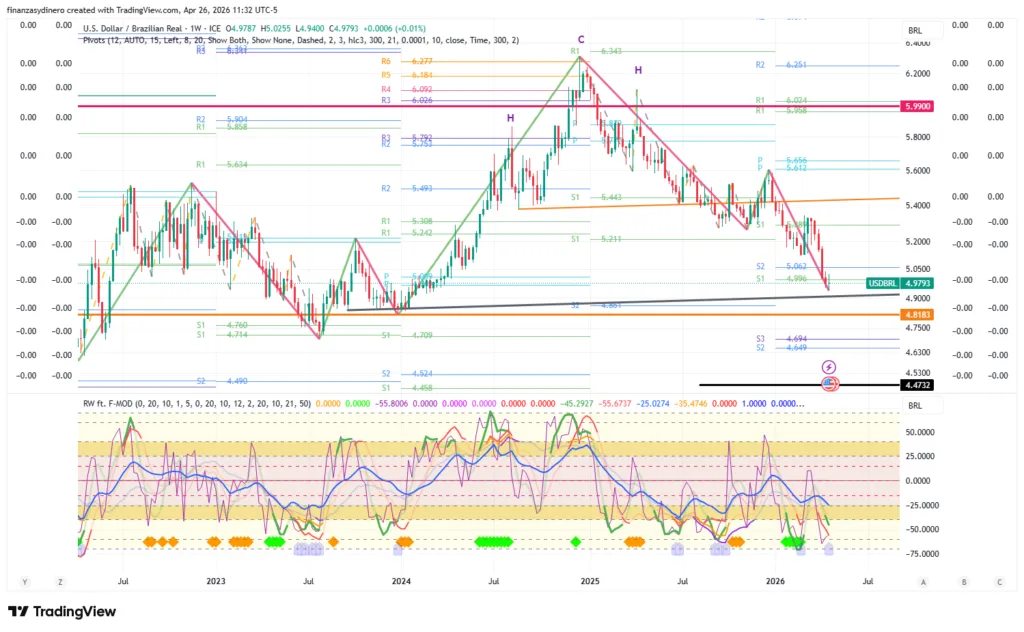Select the Pivots indicator legend text
The height and width of the screenshot is (632, 1024).
point(300,40)
